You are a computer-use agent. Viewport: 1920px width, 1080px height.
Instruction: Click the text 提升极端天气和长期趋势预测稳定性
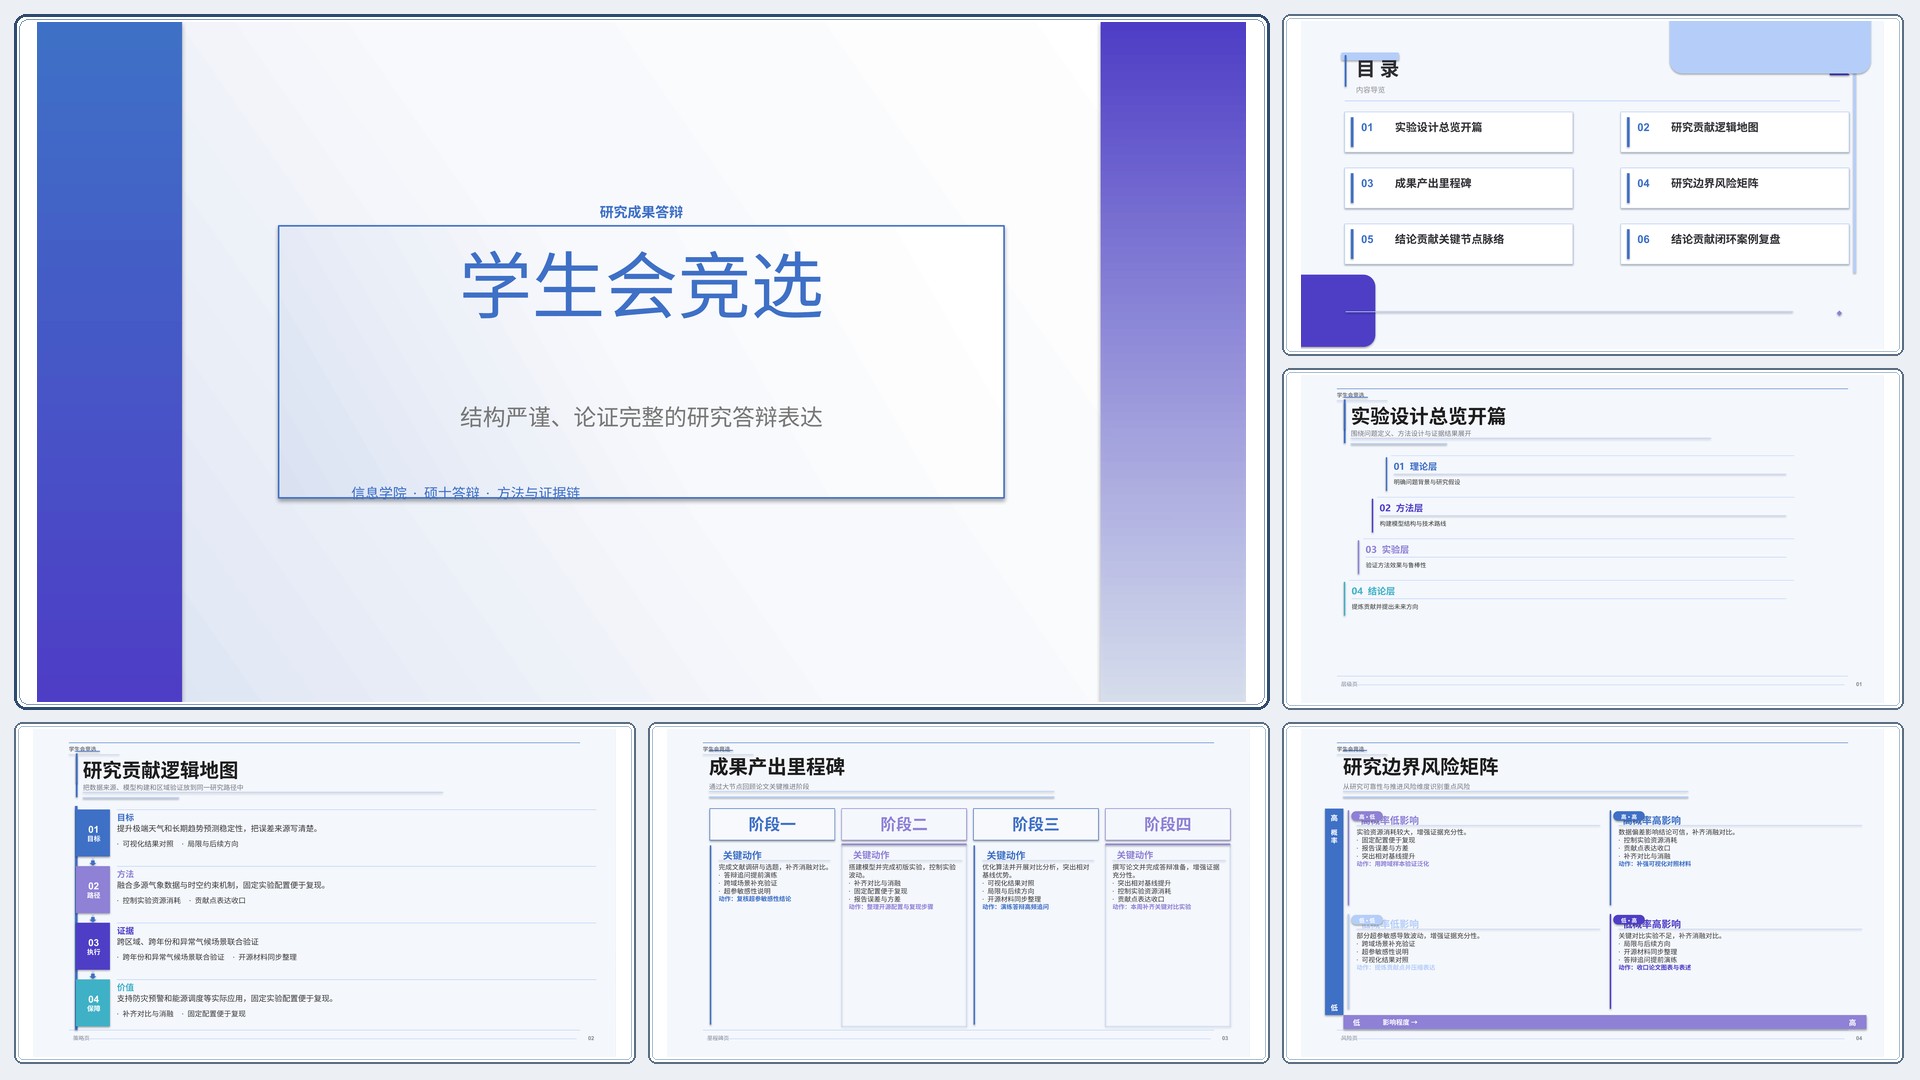[180, 828]
